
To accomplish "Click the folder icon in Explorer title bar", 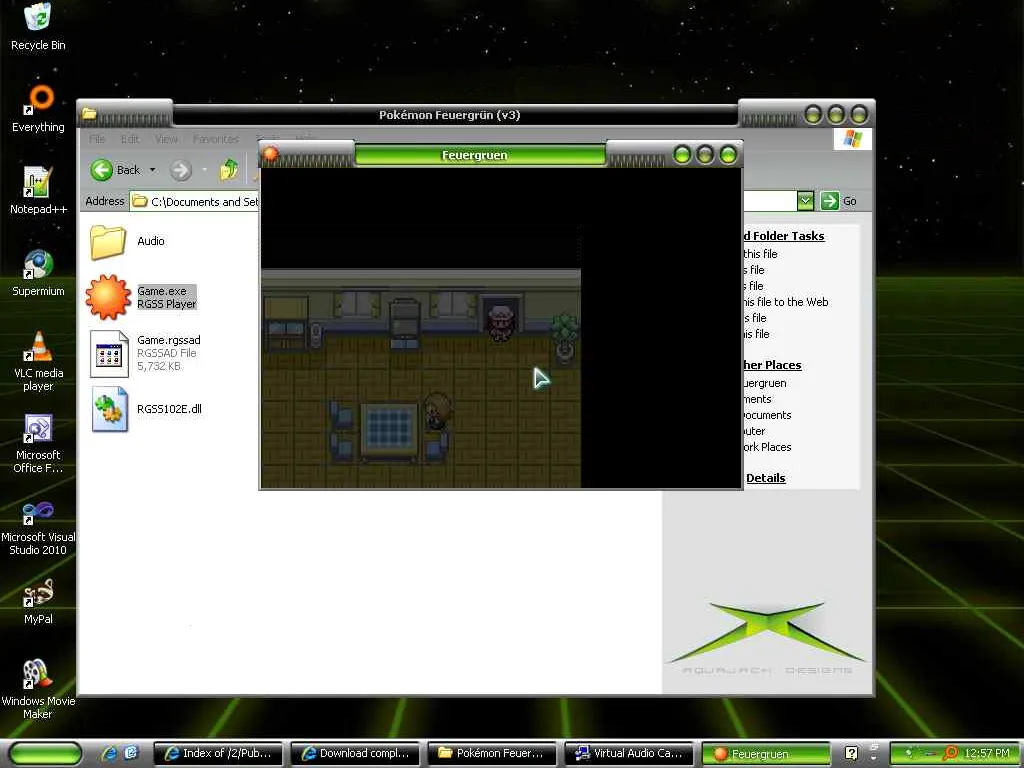I will (89, 114).
